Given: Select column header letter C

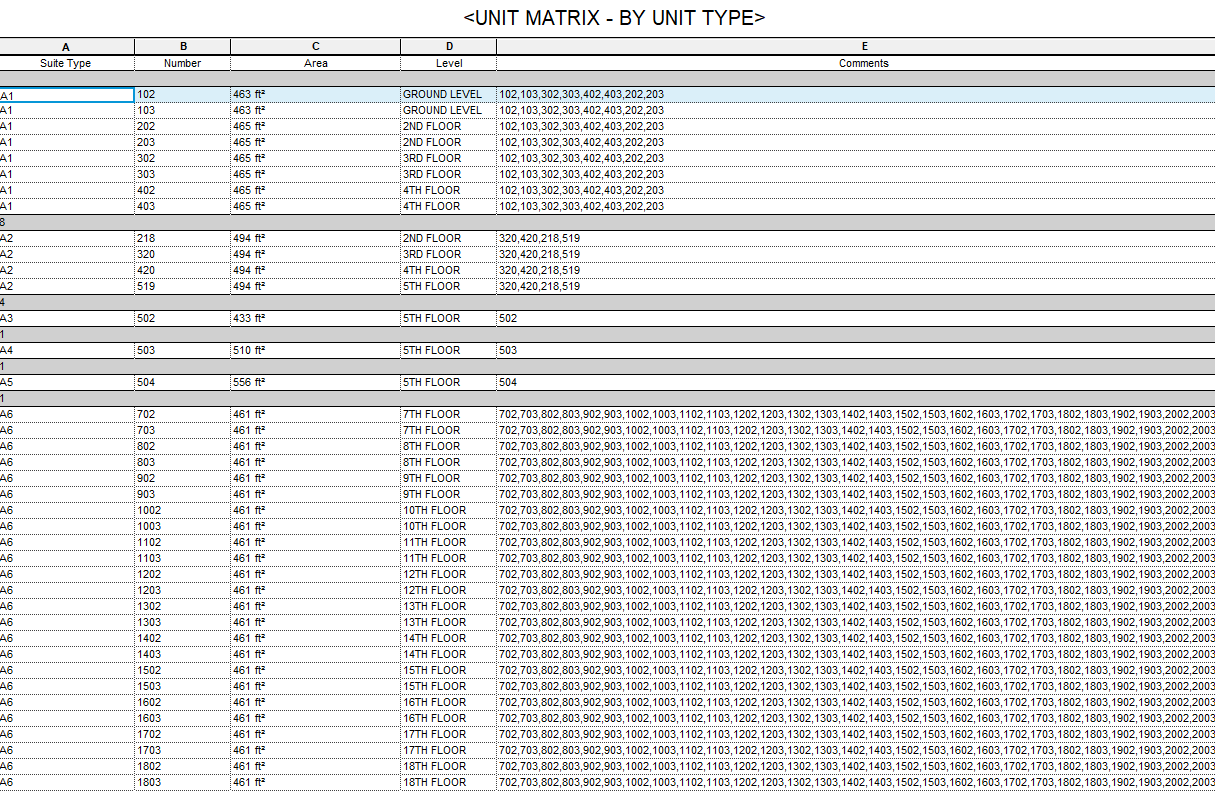Looking at the screenshot, I should tap(316, 46).
